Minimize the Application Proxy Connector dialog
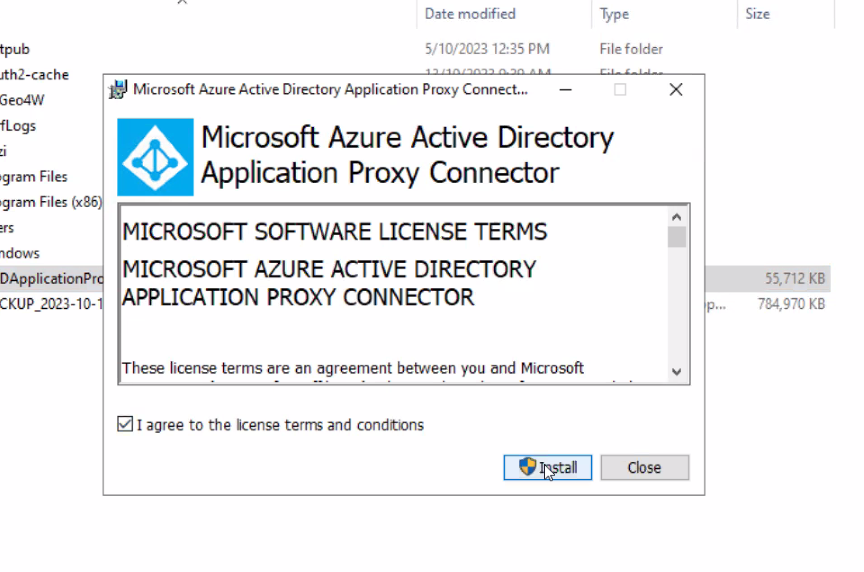Screen dimensions: 864x572 coord(565,89)
